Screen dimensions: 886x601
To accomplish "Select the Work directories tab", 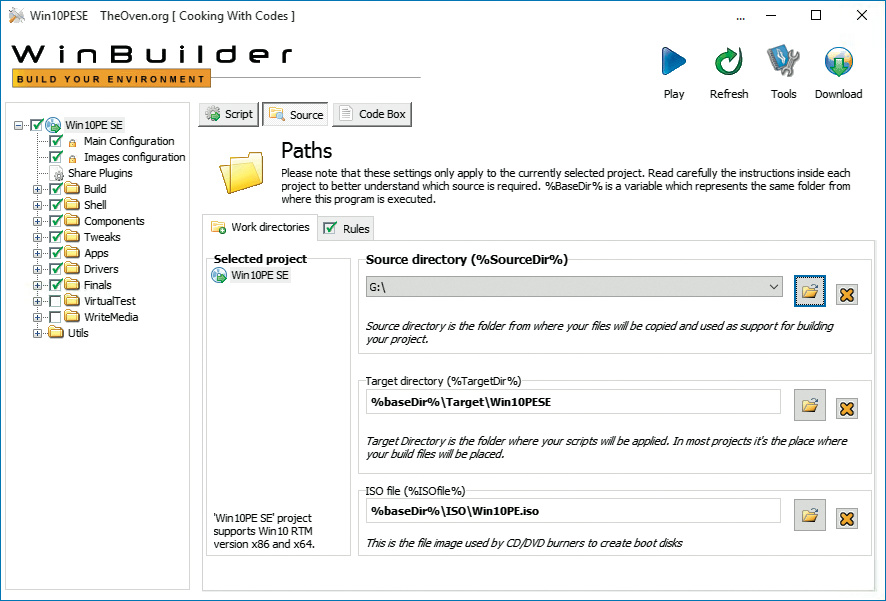I will pos(260,227).
